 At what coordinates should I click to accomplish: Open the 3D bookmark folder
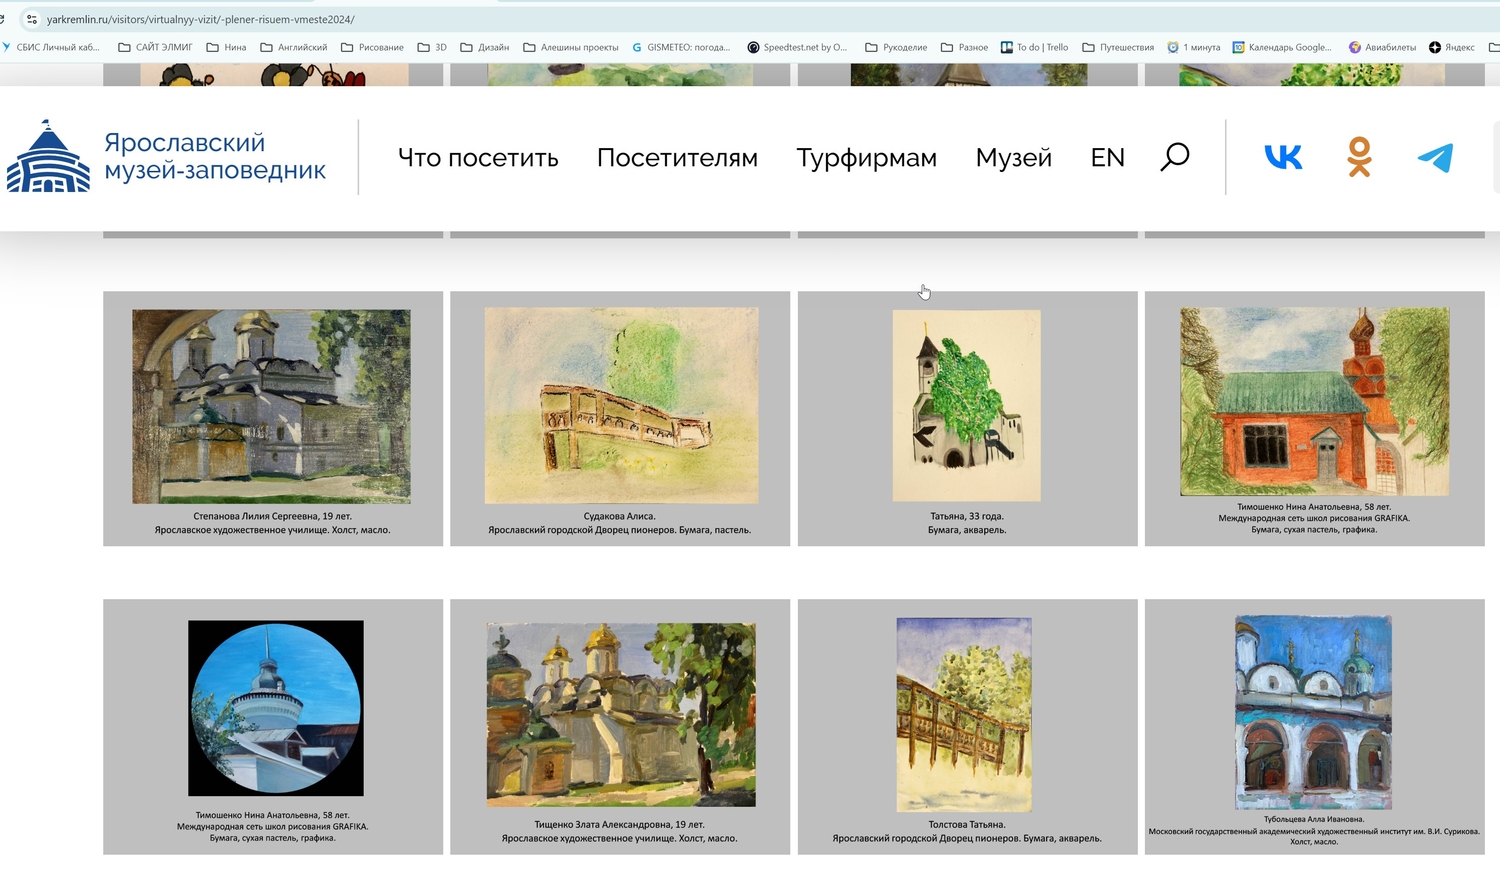tap(432, 47)
